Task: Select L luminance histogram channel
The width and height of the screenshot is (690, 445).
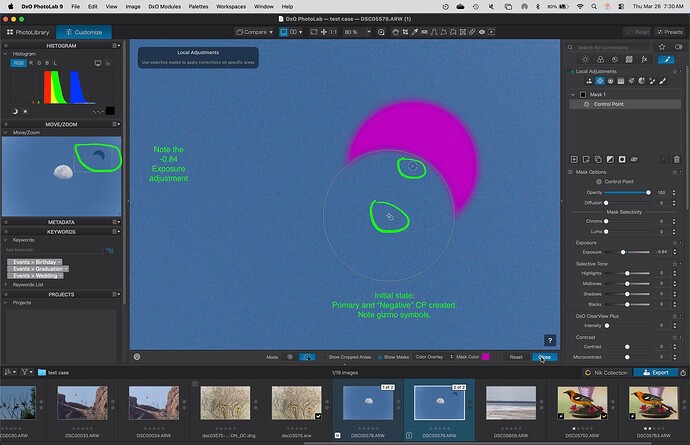Action: click(x=55, y=63)
